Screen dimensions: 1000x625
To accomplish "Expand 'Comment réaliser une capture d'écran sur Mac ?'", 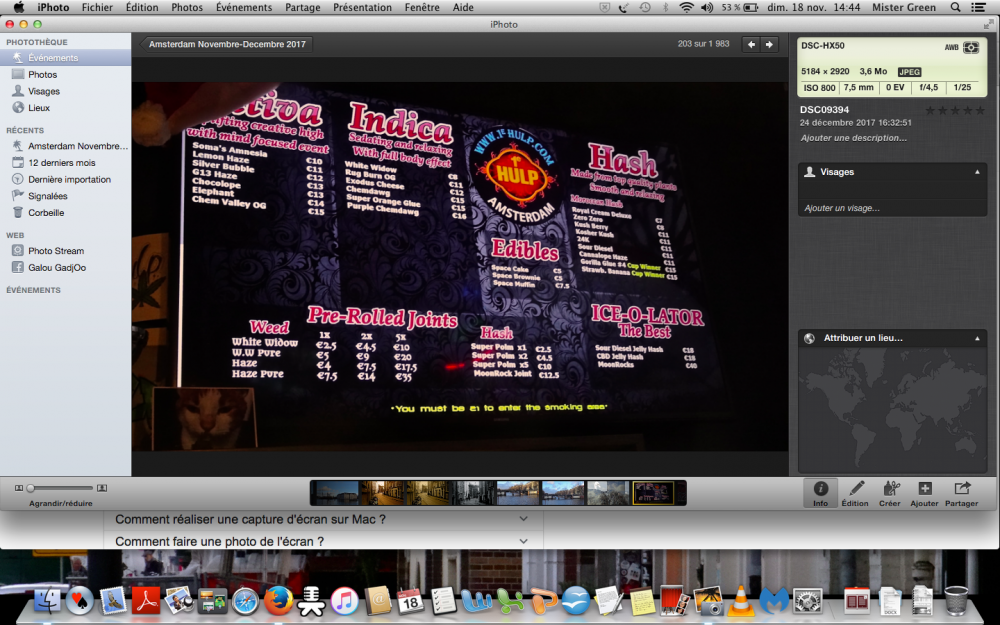I will [323, 519].
